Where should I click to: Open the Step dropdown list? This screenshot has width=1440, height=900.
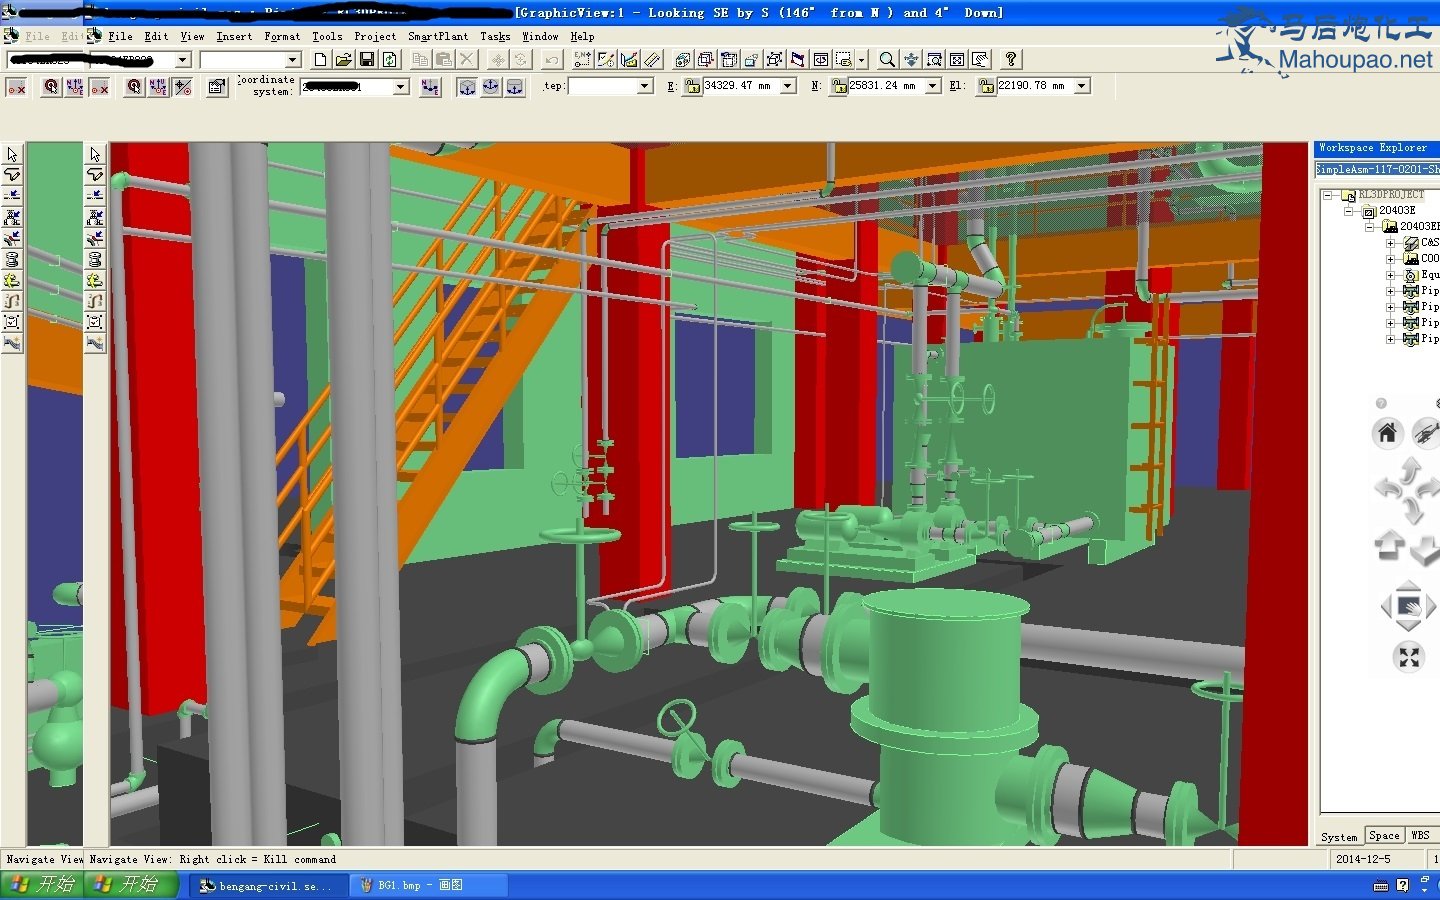pos(645,87)
